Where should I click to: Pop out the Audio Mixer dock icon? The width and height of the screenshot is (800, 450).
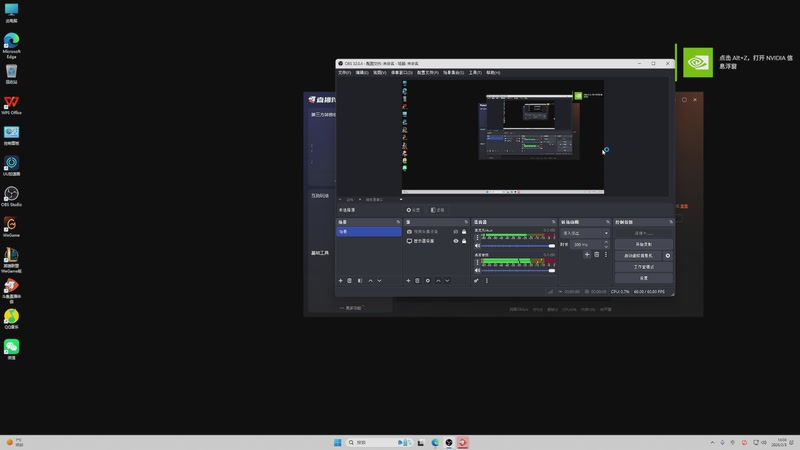pyautogui.click(x=554, y=222)
